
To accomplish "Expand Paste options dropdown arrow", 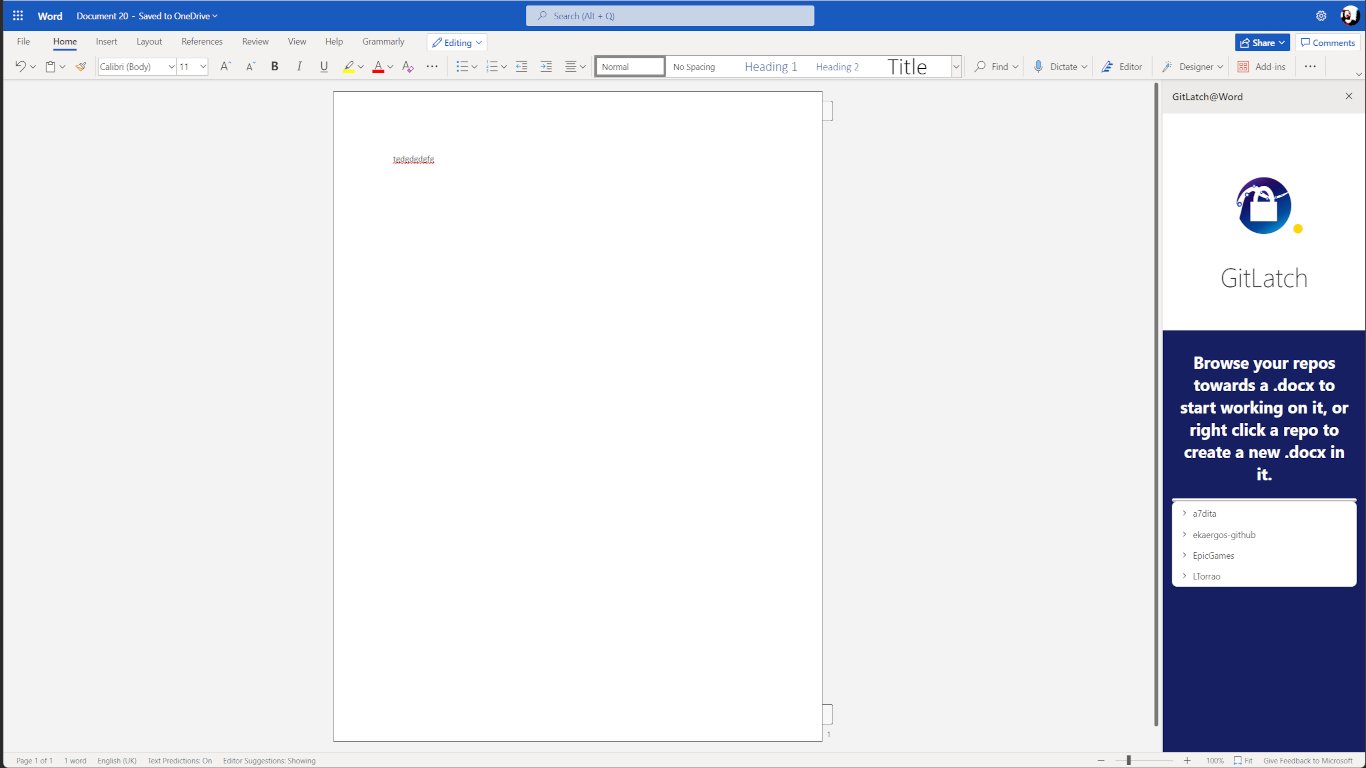I will [x=62, y=67].
